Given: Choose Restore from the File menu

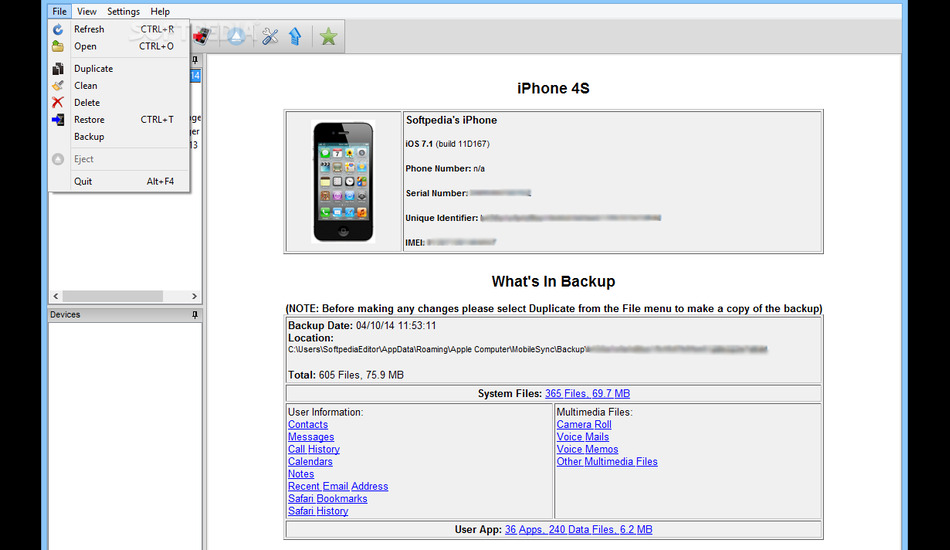Looking at the screenshot, I should click(119, 119).
